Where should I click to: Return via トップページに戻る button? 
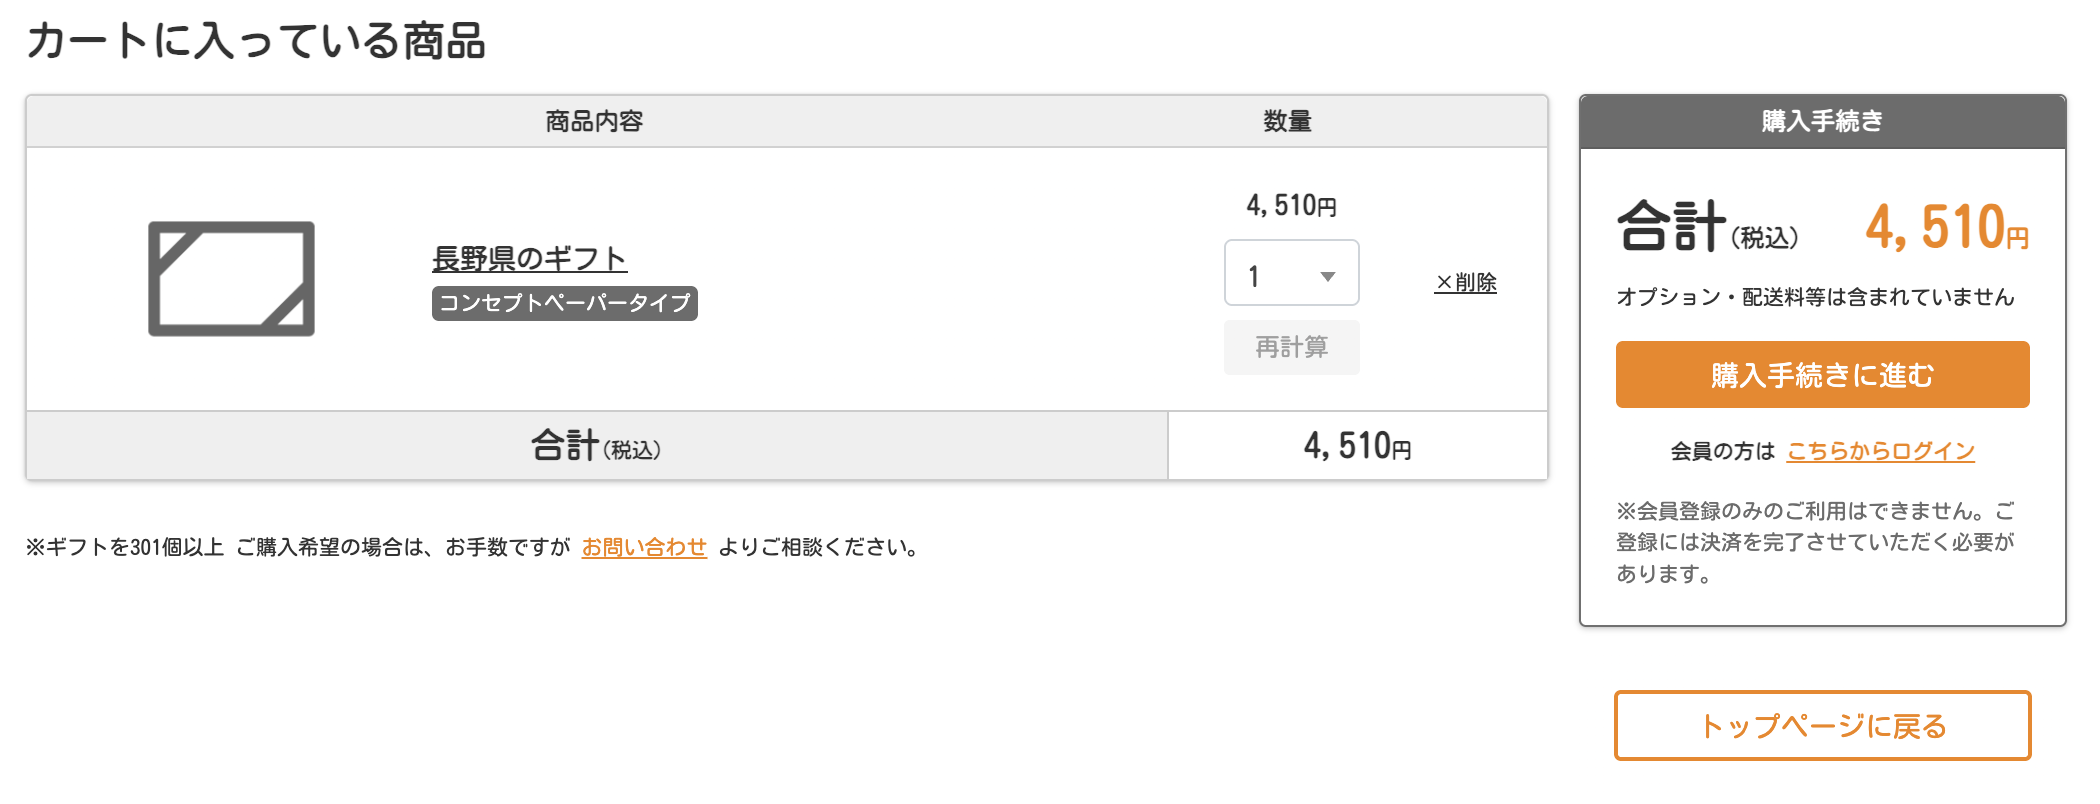pyautogui.click(x=1822, y=726)
